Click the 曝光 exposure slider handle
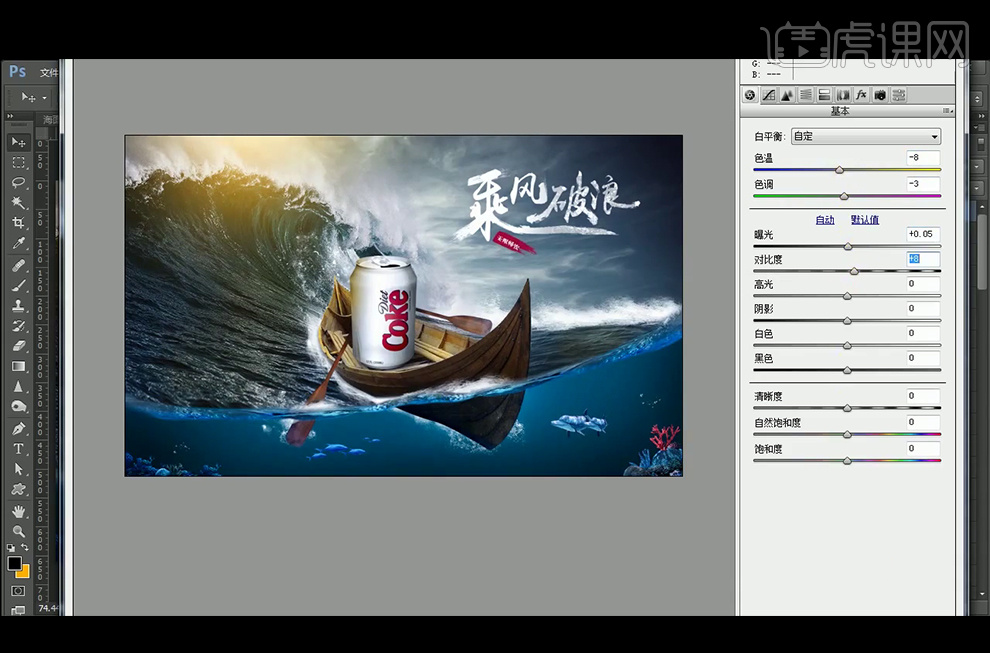 click(x=848, y=246)
